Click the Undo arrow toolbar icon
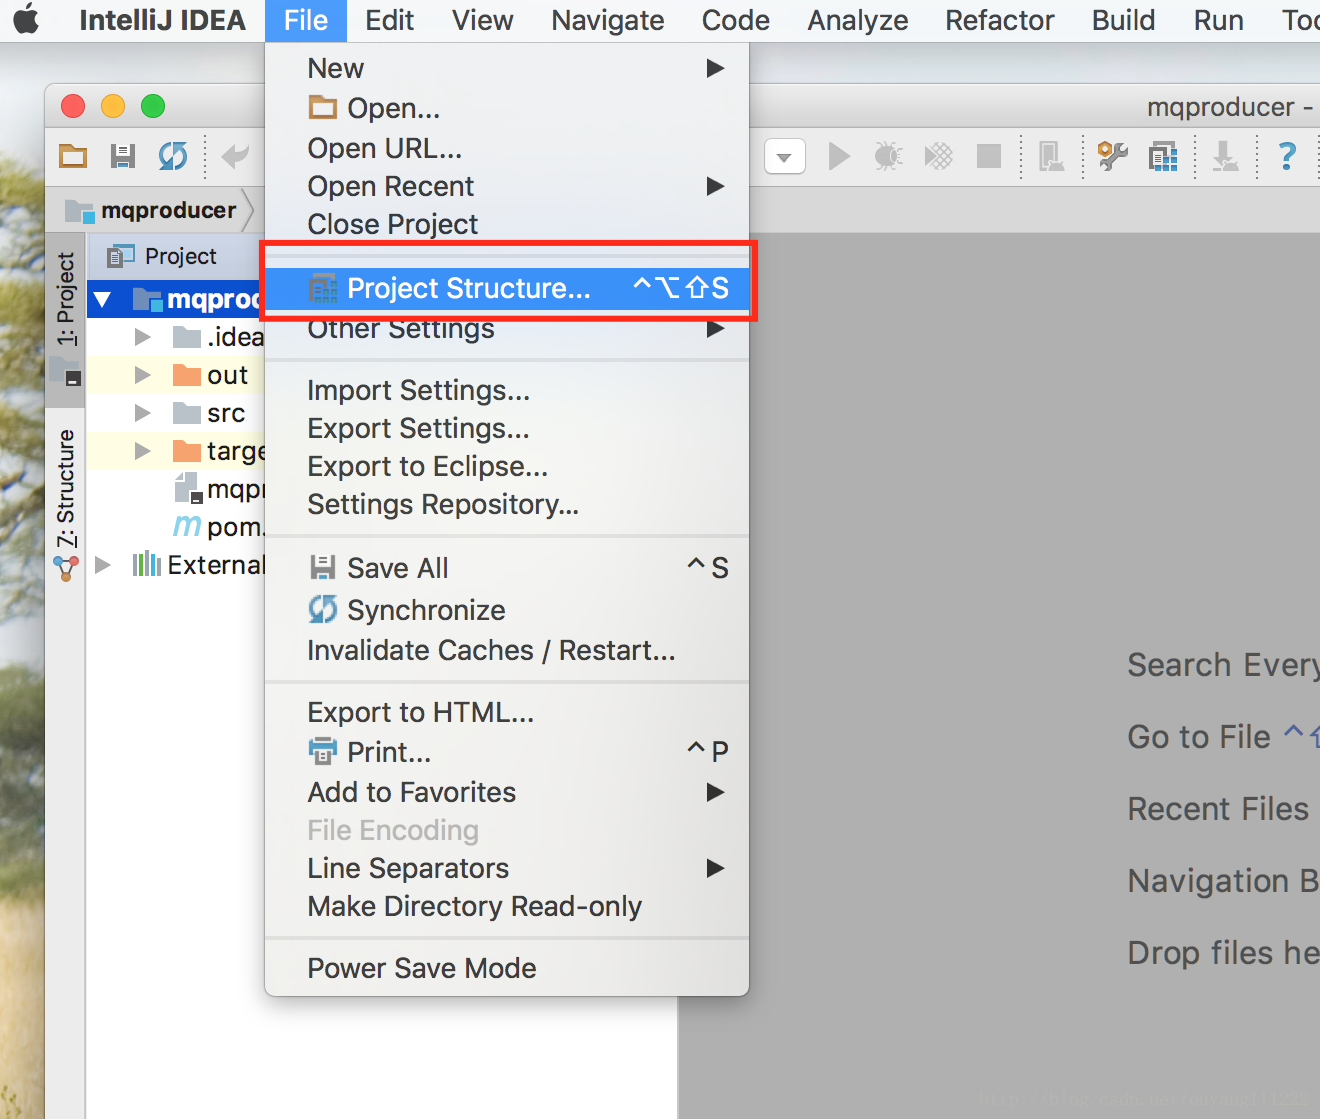The image size is (1320, 1119). (236, 156)
